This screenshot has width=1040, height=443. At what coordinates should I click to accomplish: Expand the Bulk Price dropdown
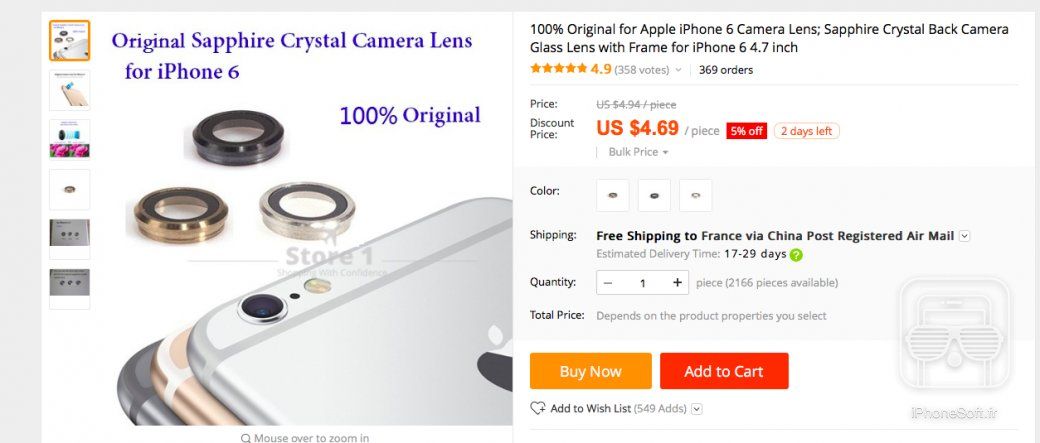[x=638, y=152]
